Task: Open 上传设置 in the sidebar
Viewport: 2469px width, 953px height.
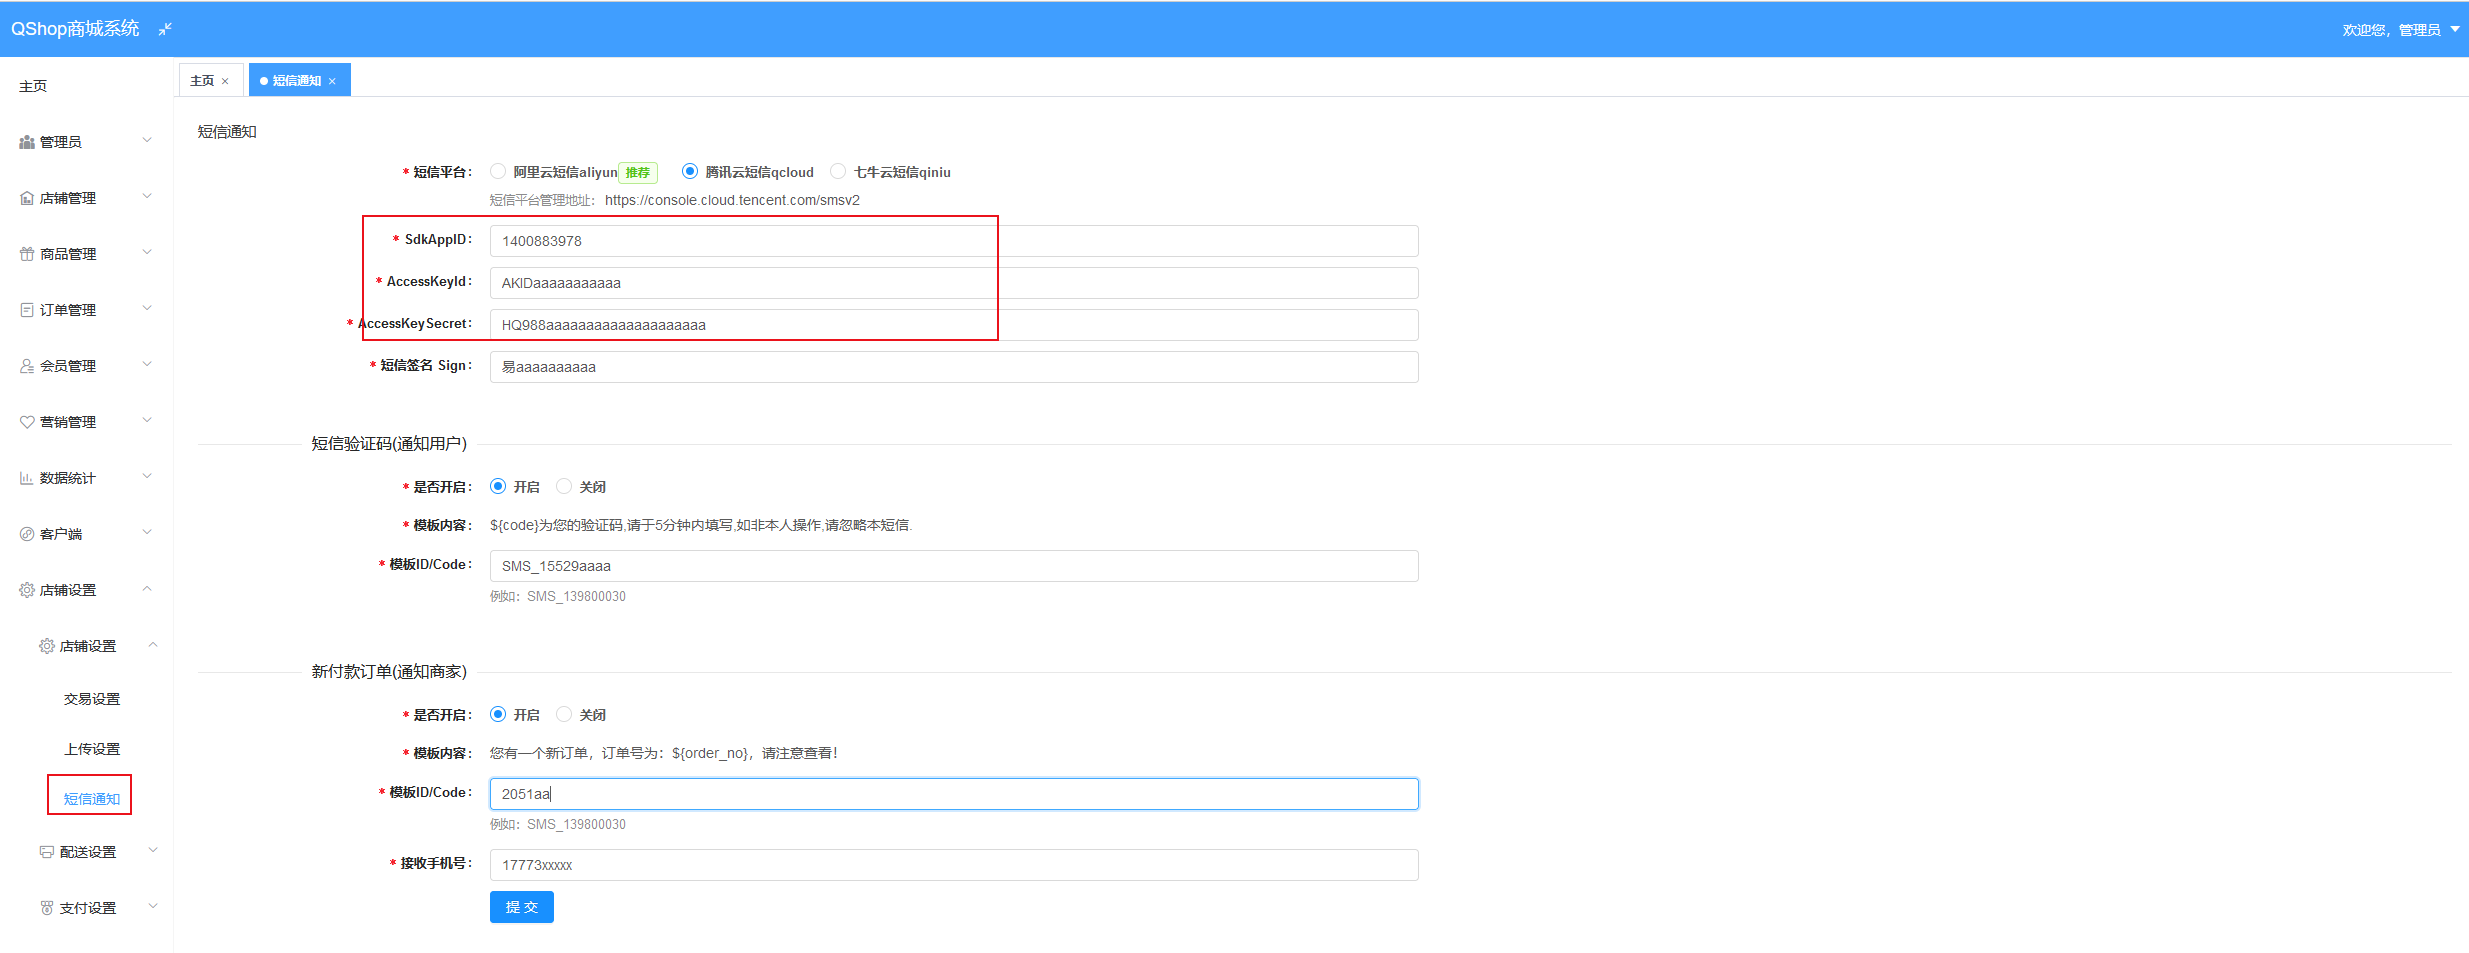Action: pyautogui.click(x=92, y=749)
